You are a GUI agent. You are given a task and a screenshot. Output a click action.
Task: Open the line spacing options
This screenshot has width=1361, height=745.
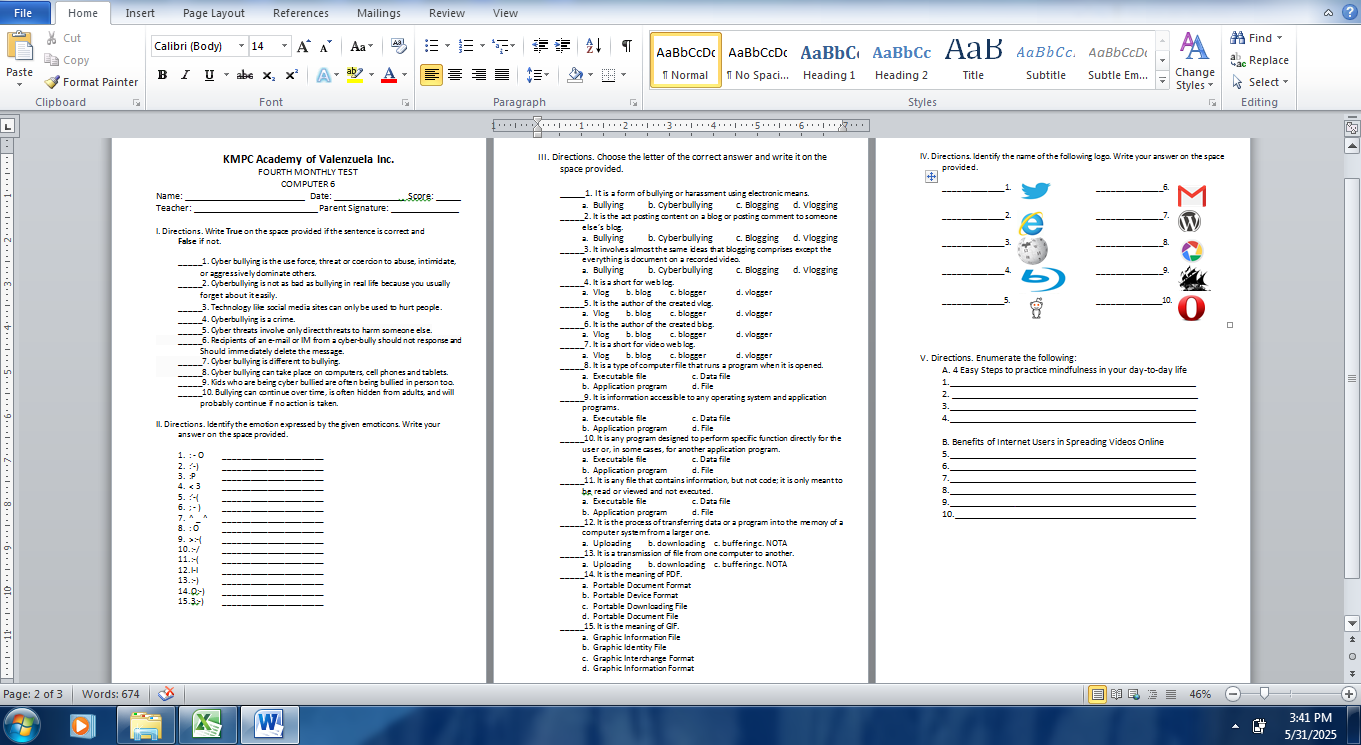[x=538, y=75]
